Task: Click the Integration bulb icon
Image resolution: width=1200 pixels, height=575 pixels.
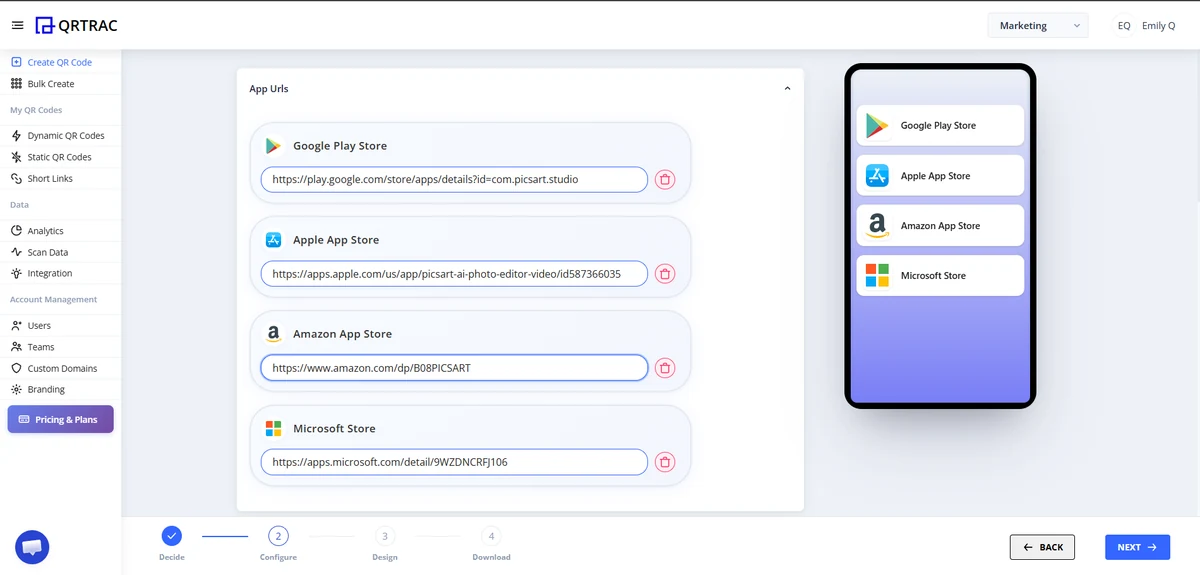Action: click(x=16, y=273)
